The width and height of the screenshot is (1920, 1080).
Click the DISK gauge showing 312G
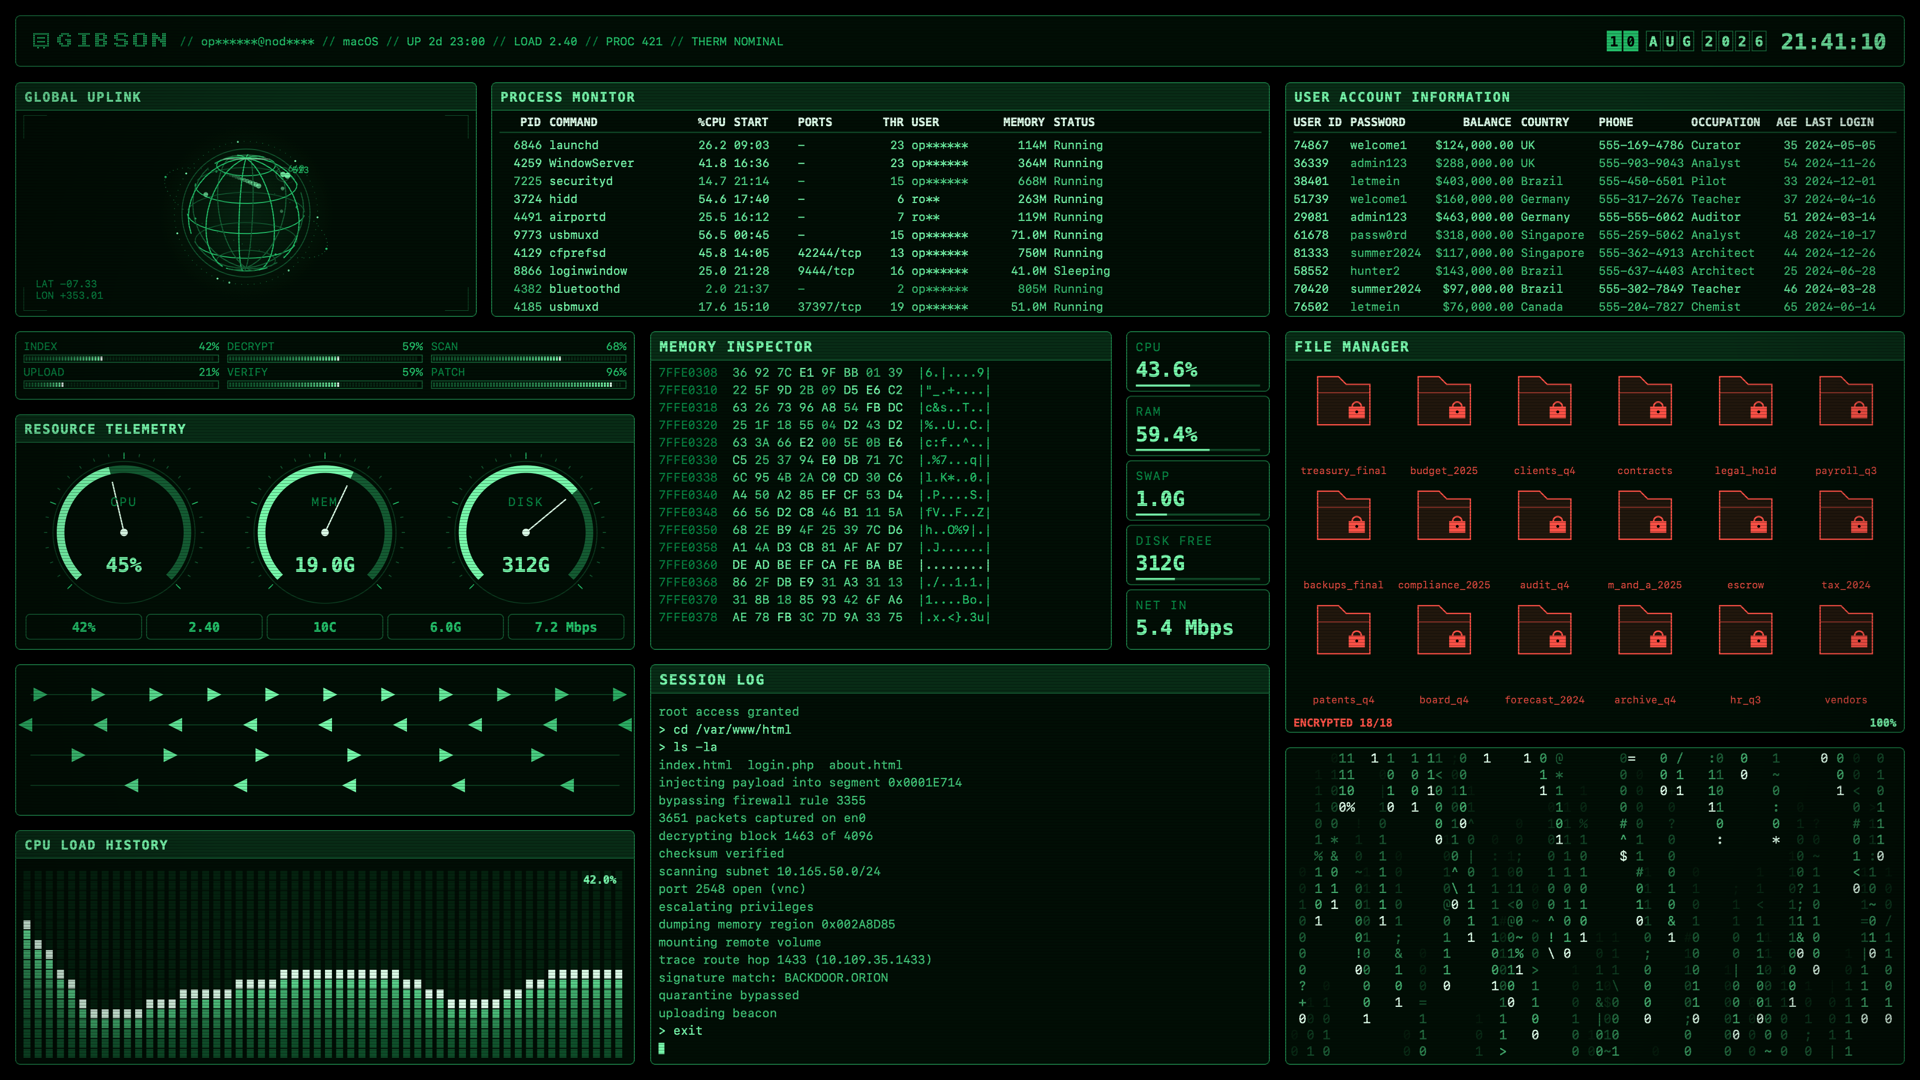tap(525, 530)
